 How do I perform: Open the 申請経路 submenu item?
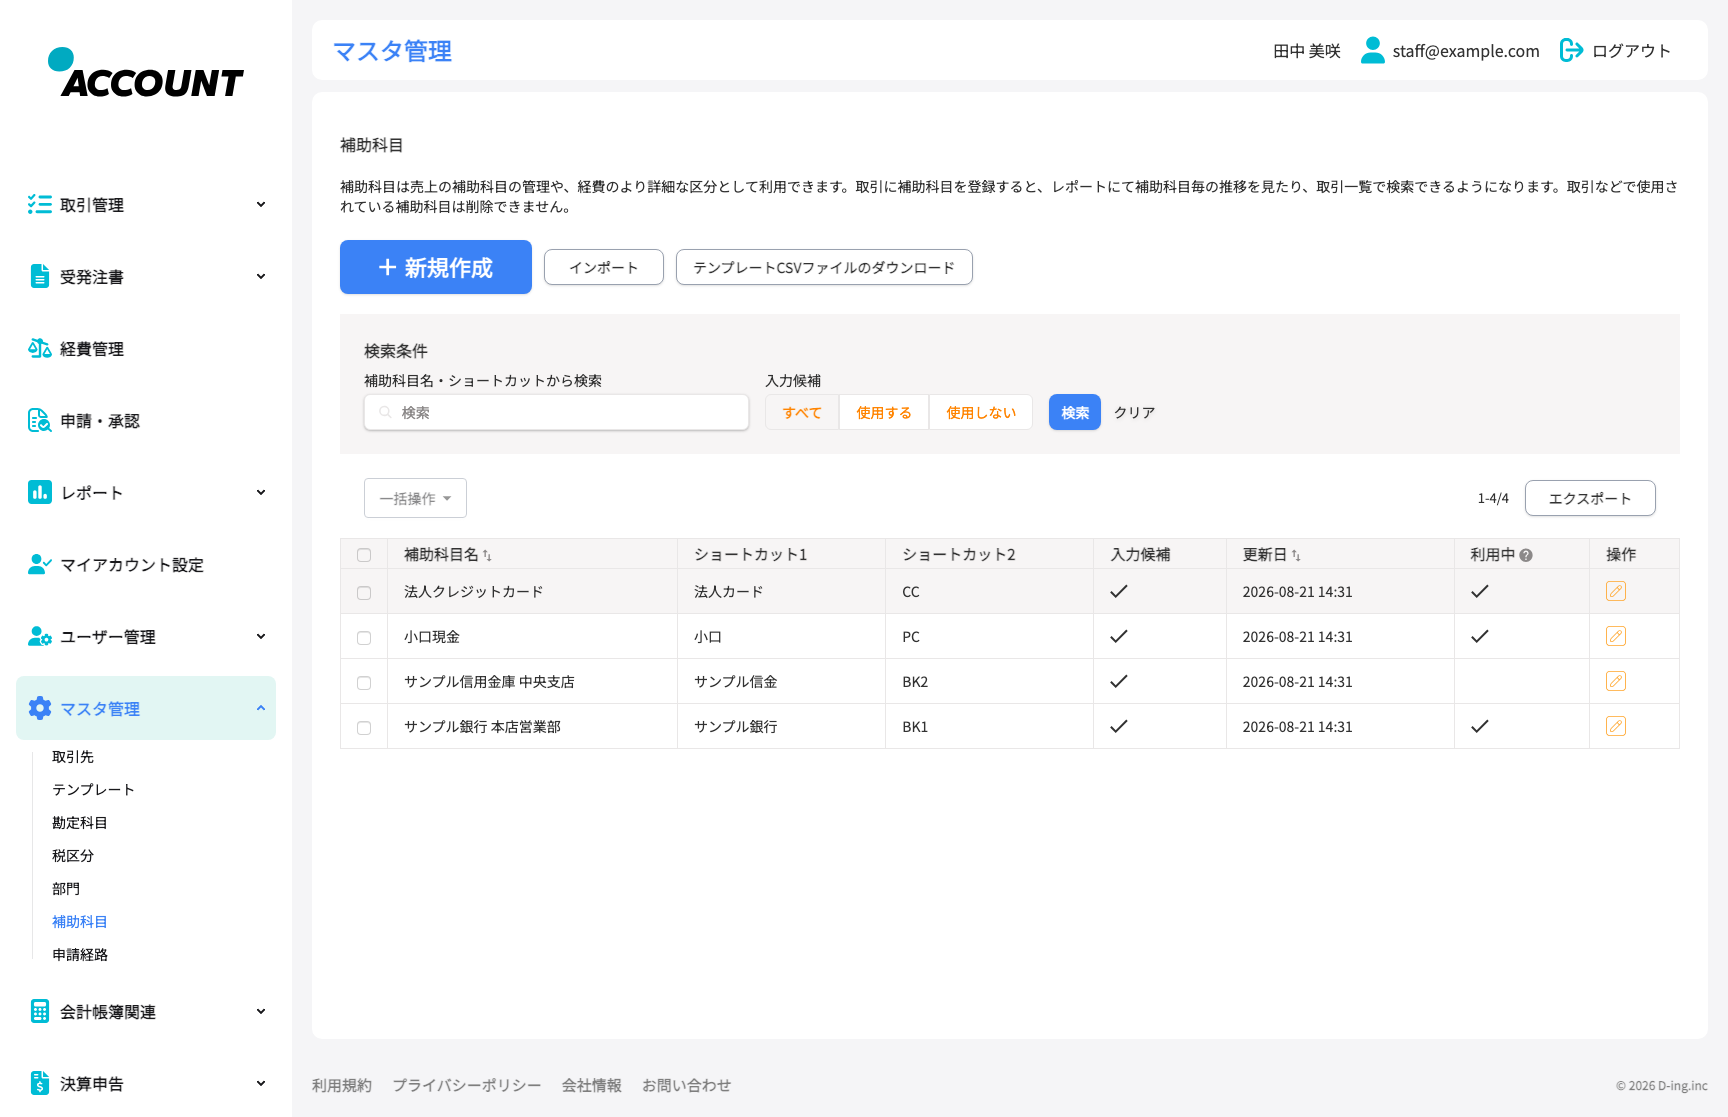(80, 955)
